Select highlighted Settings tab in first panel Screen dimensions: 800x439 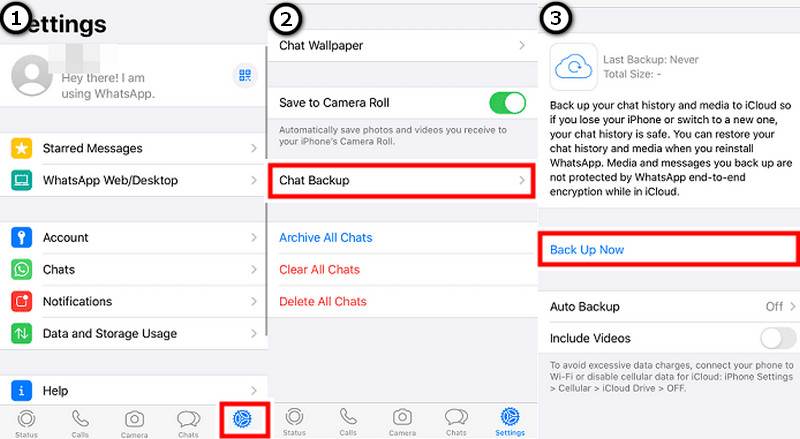244,420
